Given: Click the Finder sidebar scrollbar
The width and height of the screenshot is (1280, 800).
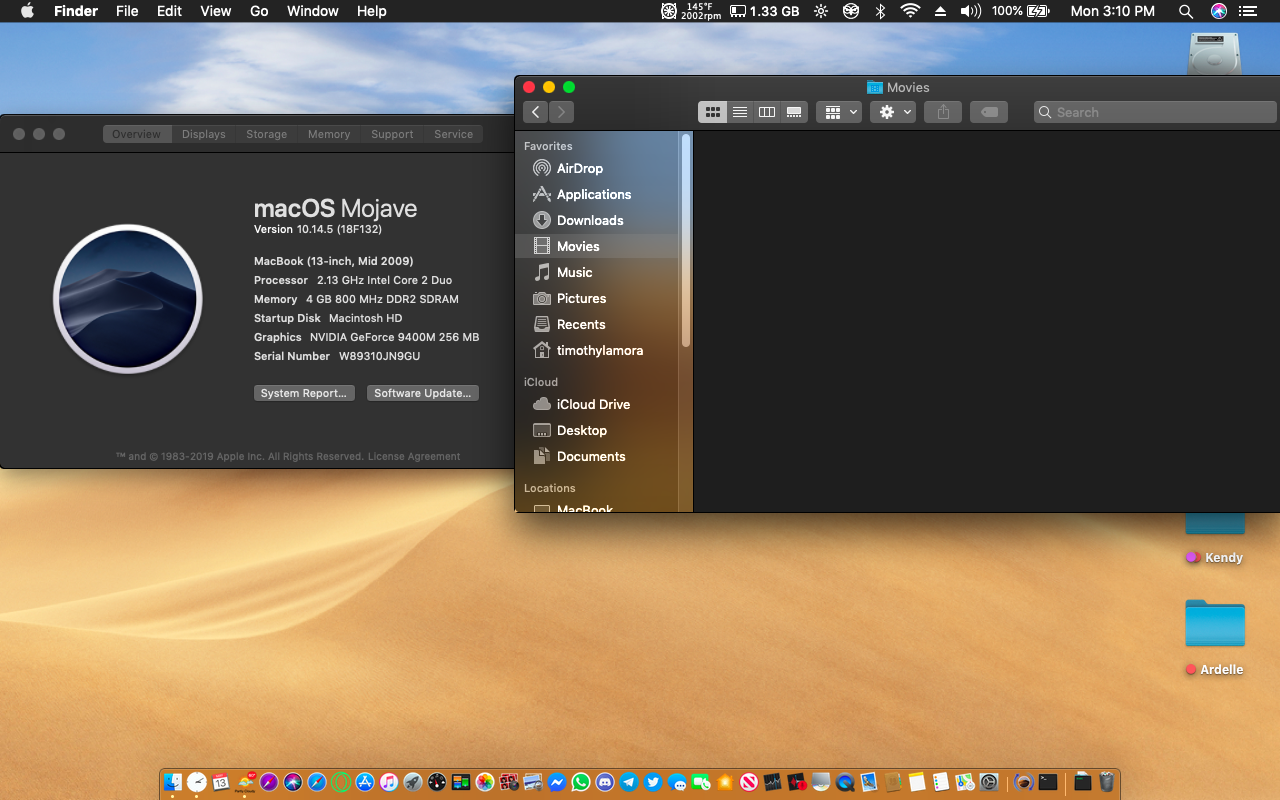Looking at the screenshot, I should point(686,240).
